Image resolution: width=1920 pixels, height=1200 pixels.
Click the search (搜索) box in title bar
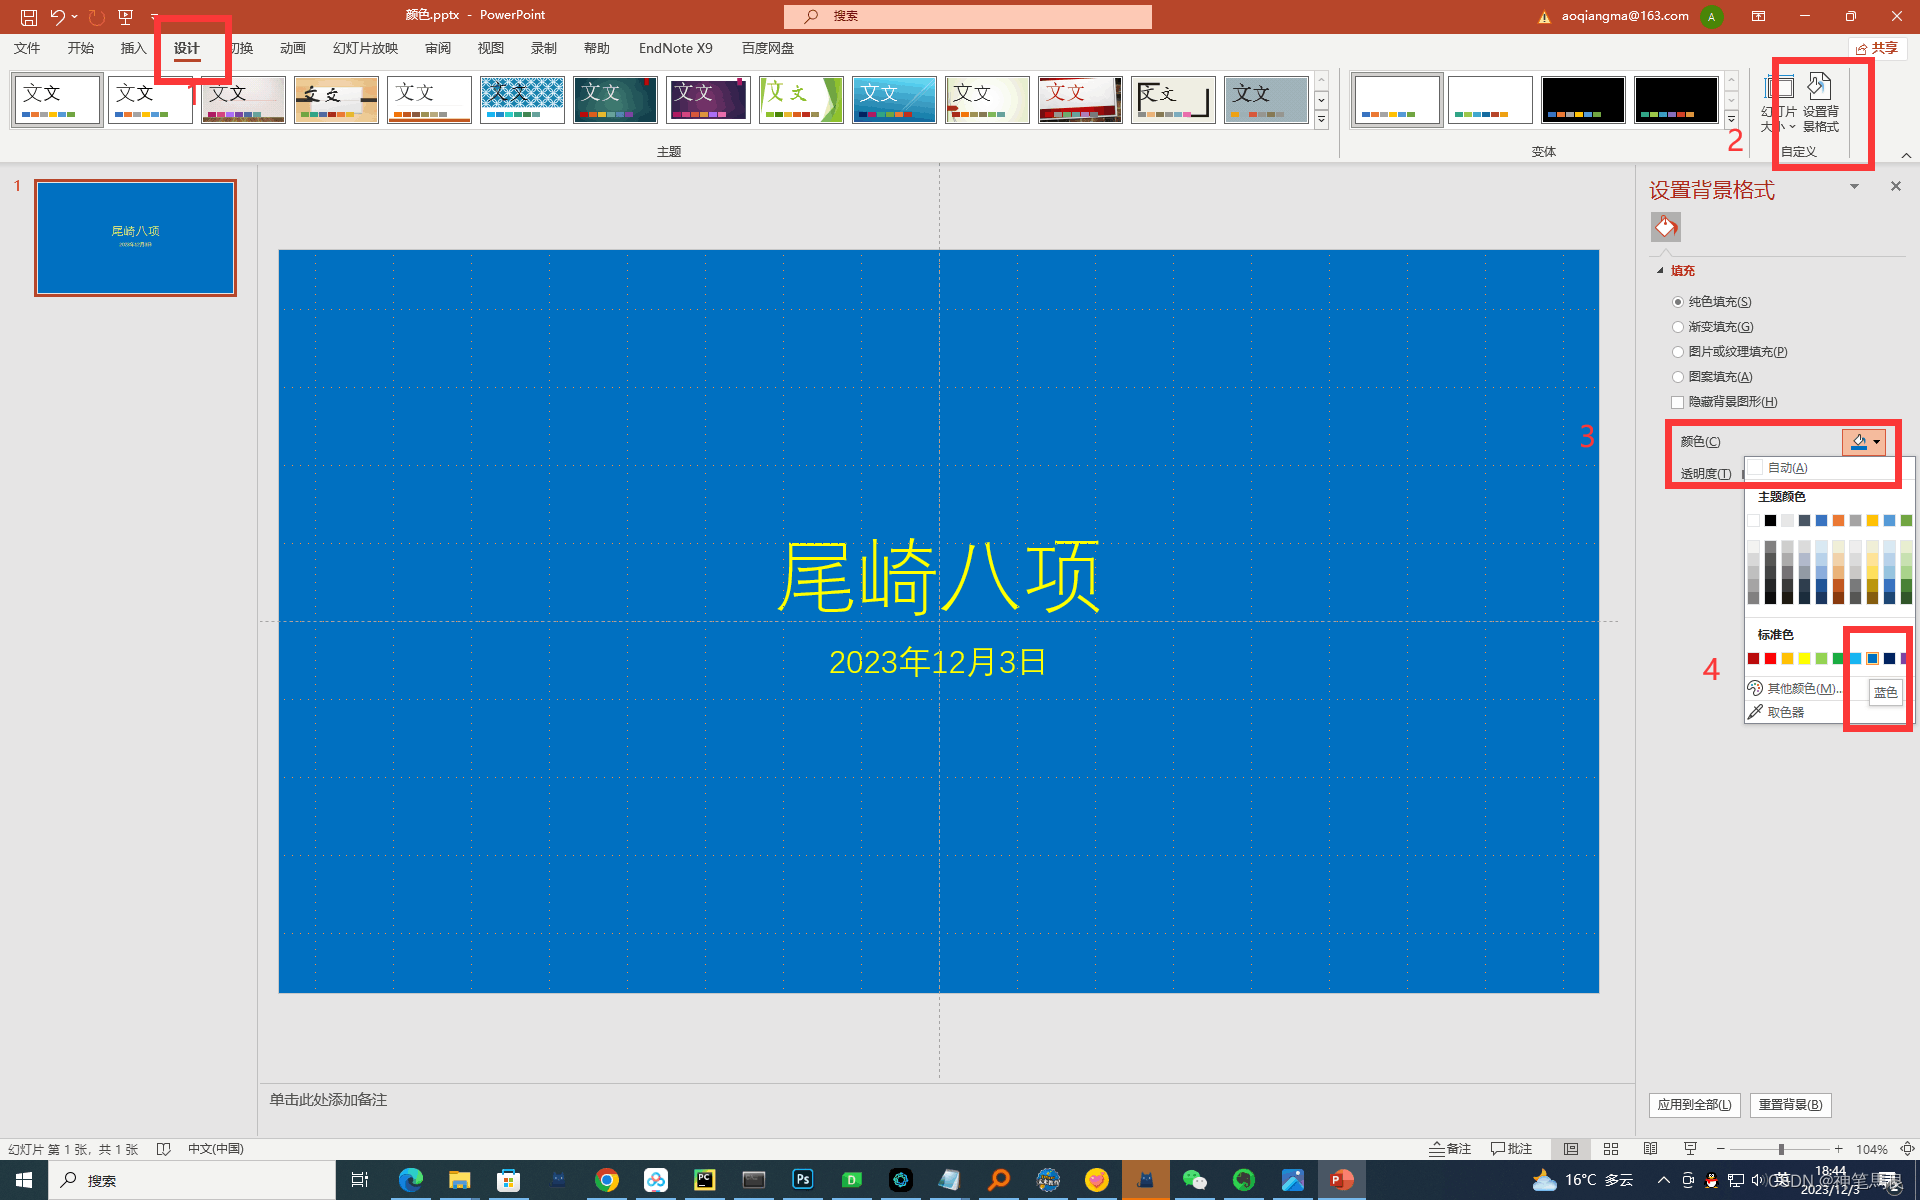click(x=968, y=17)
